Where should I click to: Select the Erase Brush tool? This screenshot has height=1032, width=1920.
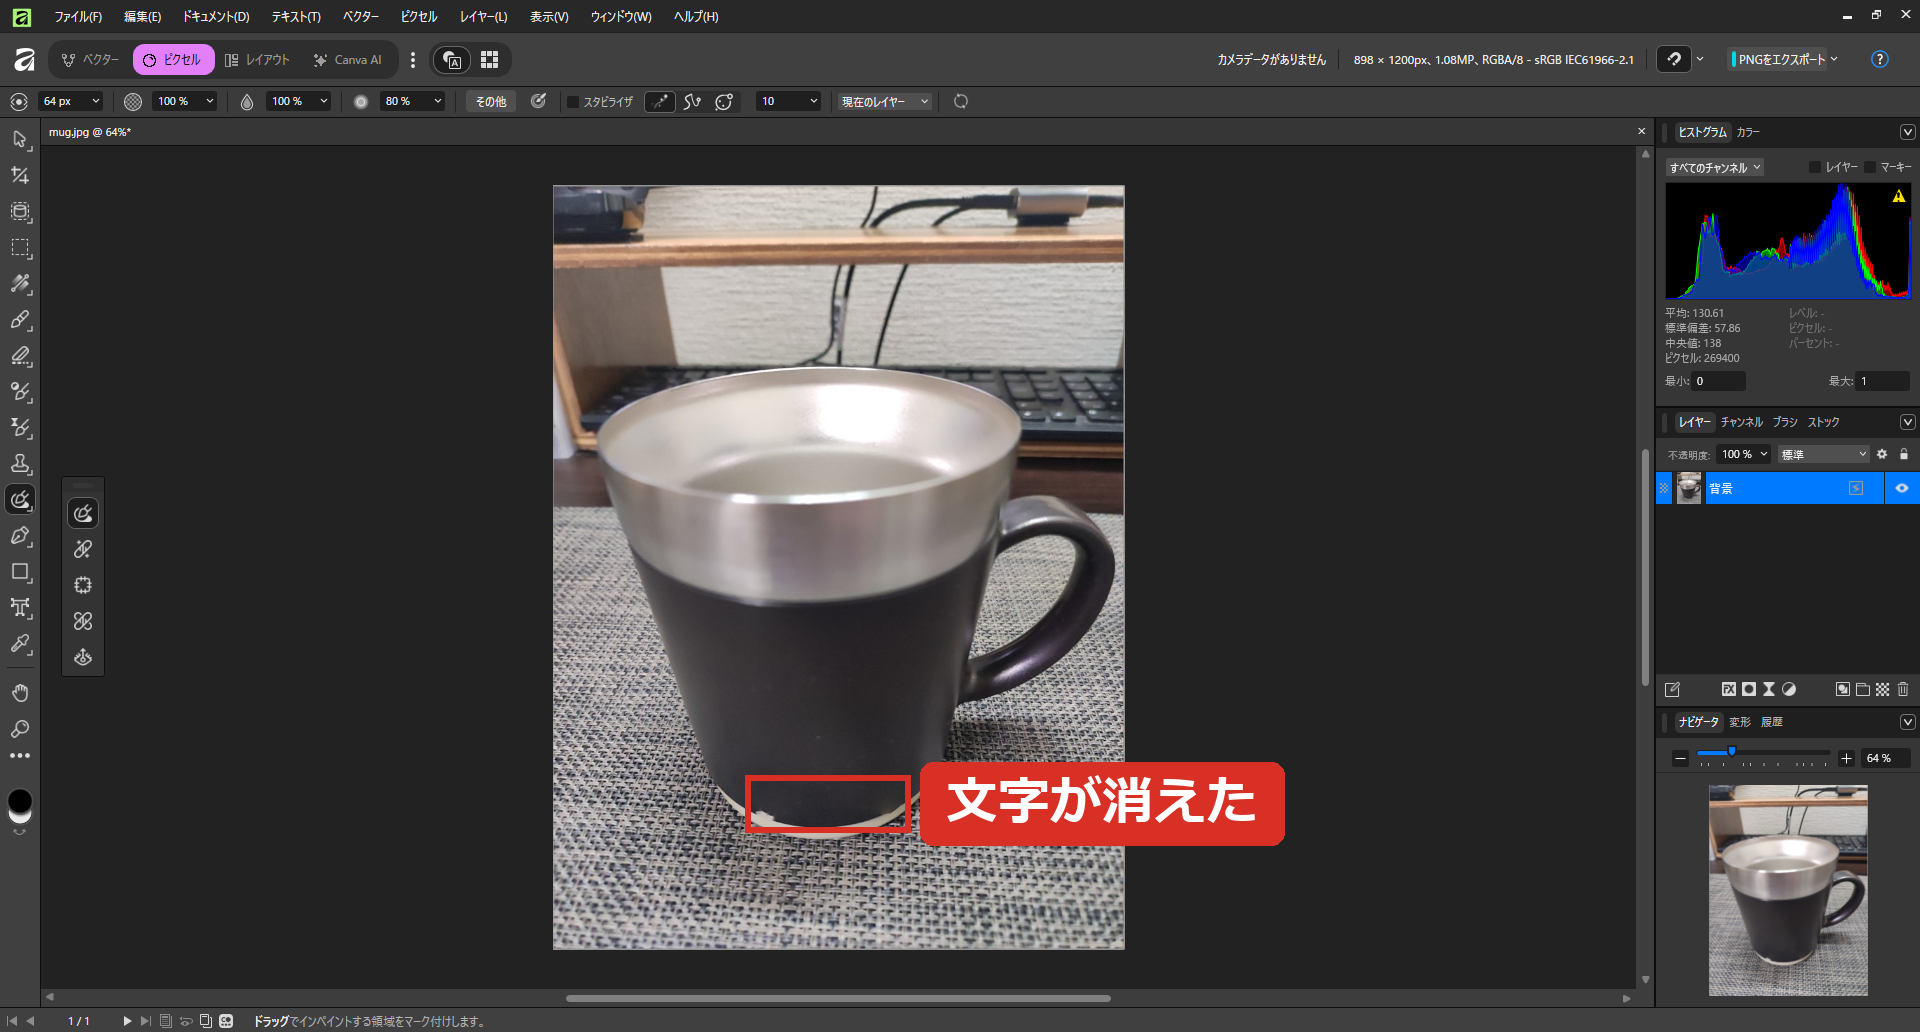pyautogui.click(x=20, y=356)
